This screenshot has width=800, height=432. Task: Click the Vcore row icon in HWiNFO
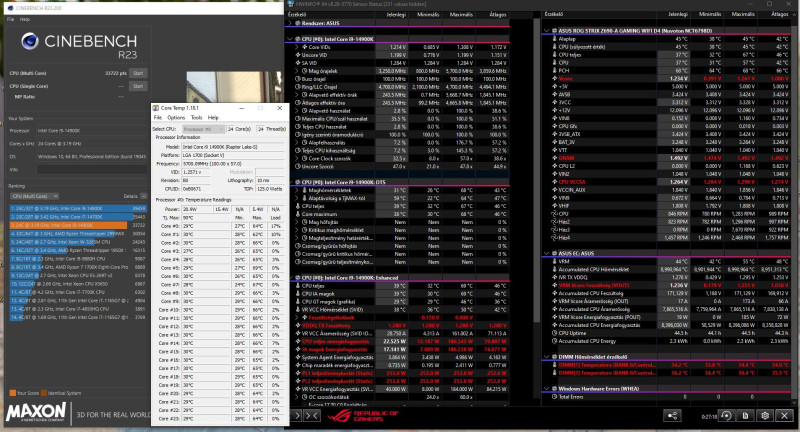click(x=555, y=79)
